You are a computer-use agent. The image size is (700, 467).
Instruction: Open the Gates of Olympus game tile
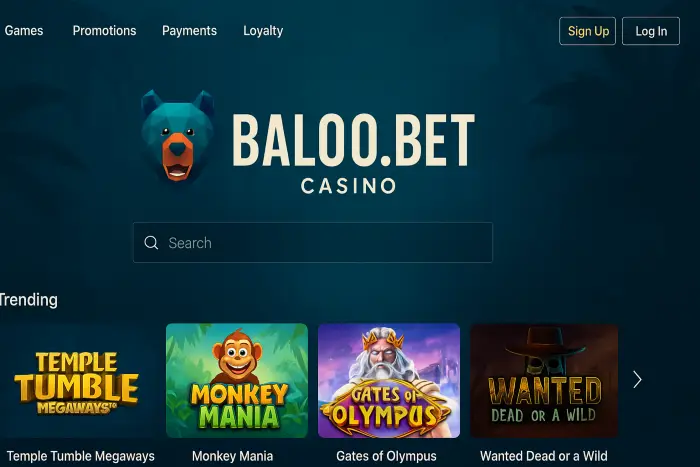coord(389,380)
